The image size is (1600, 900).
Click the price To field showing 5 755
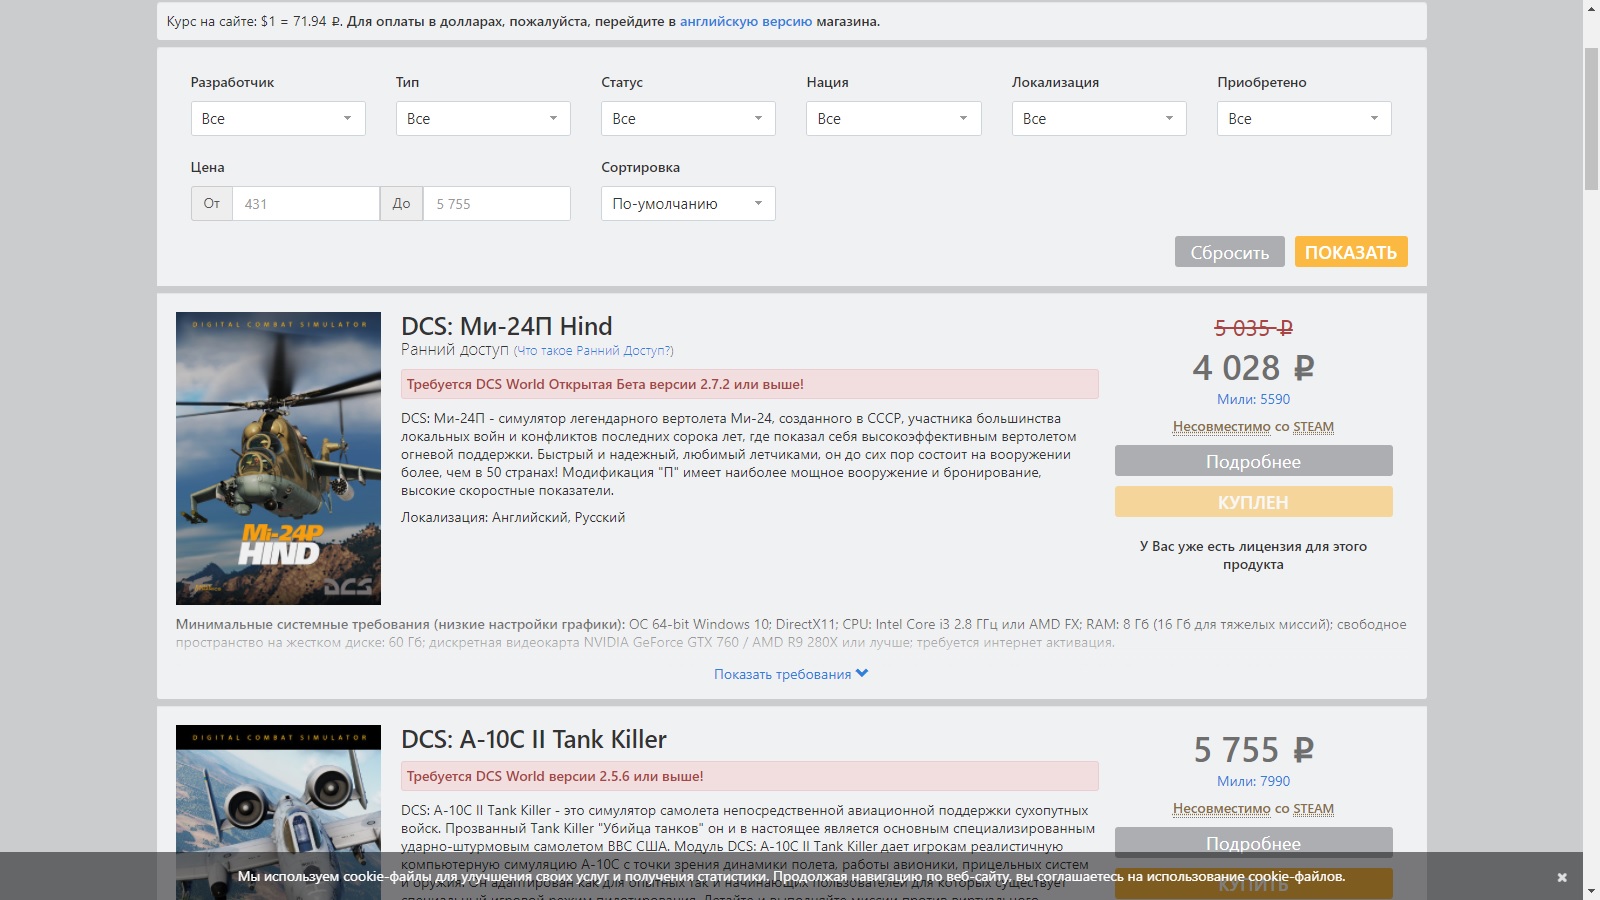[x=497, y=203]
